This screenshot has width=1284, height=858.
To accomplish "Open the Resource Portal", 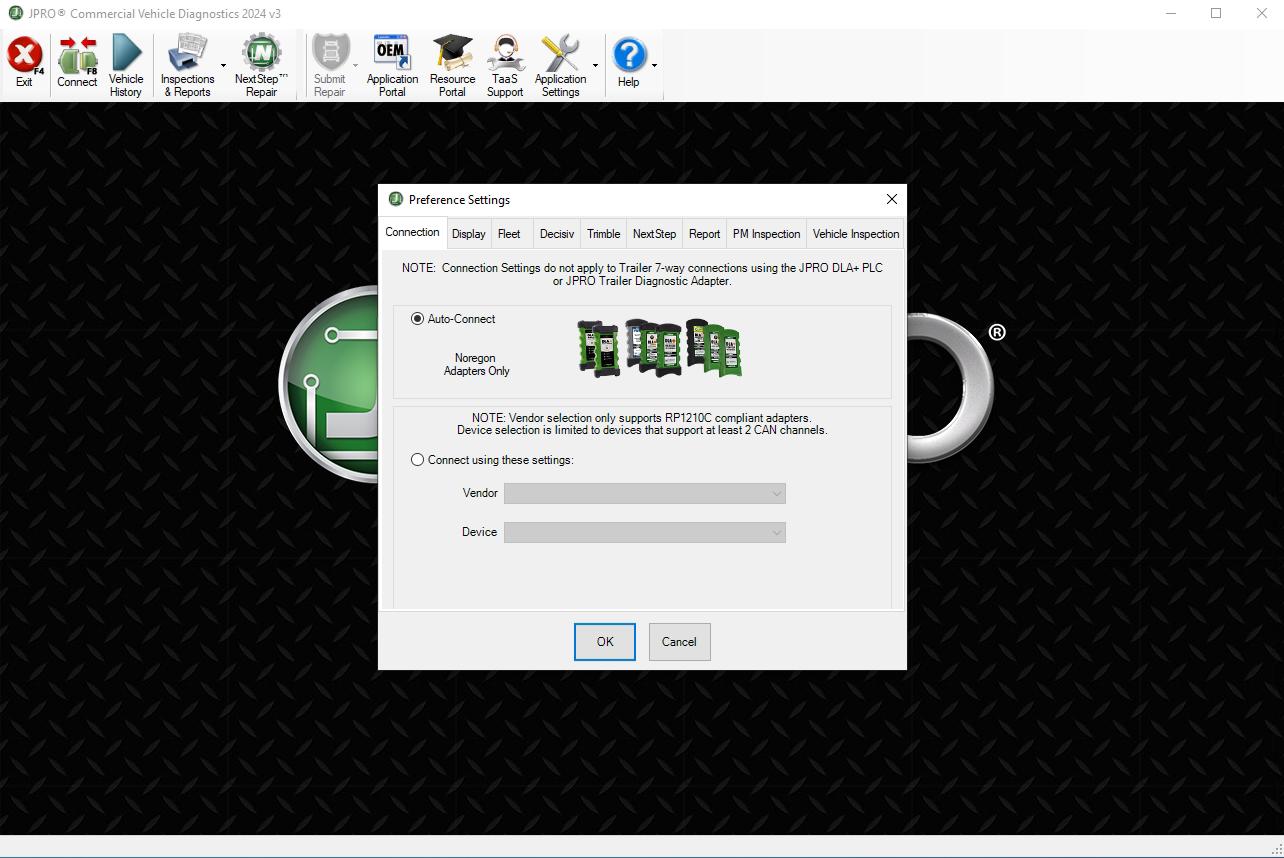I will point(451,63).
